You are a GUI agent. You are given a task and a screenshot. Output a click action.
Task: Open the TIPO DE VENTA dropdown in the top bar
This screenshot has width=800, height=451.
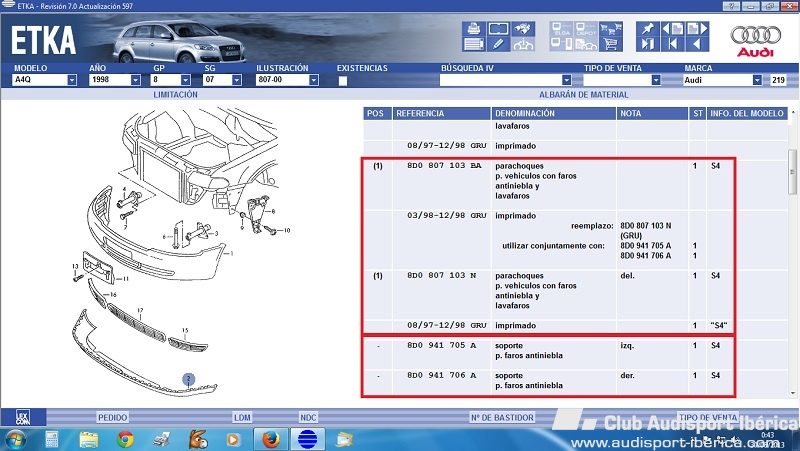(656, 80)
